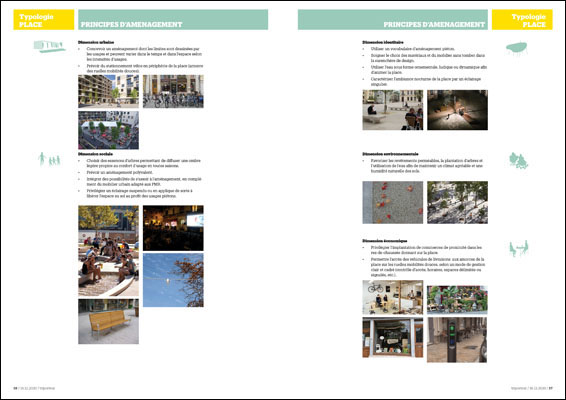Open the suspended lamp blue sky photo
Viewport: 566px width, 400px height.
click(173, 280)
